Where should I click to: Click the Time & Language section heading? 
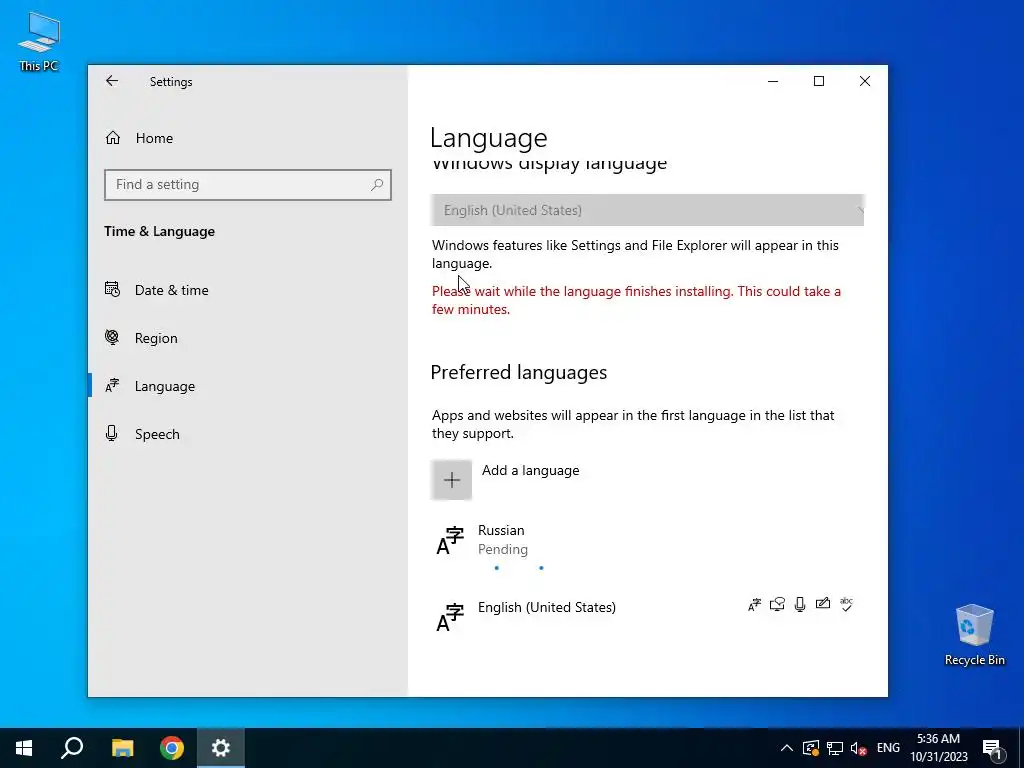159,231
